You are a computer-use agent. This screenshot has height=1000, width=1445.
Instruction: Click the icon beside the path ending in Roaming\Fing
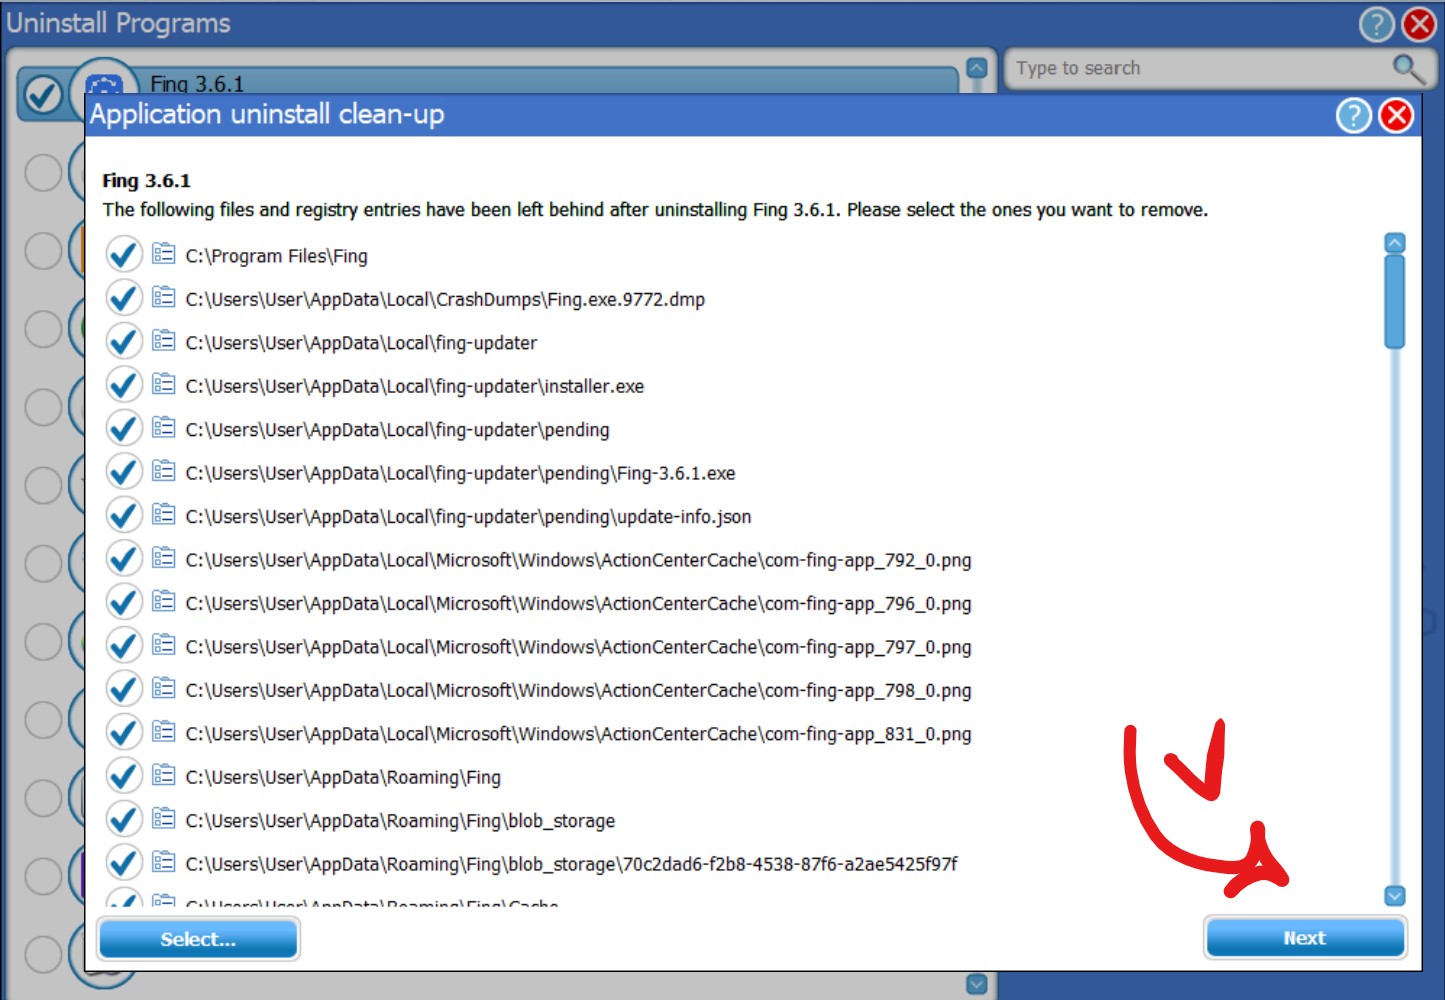click(x=164, y=775)
